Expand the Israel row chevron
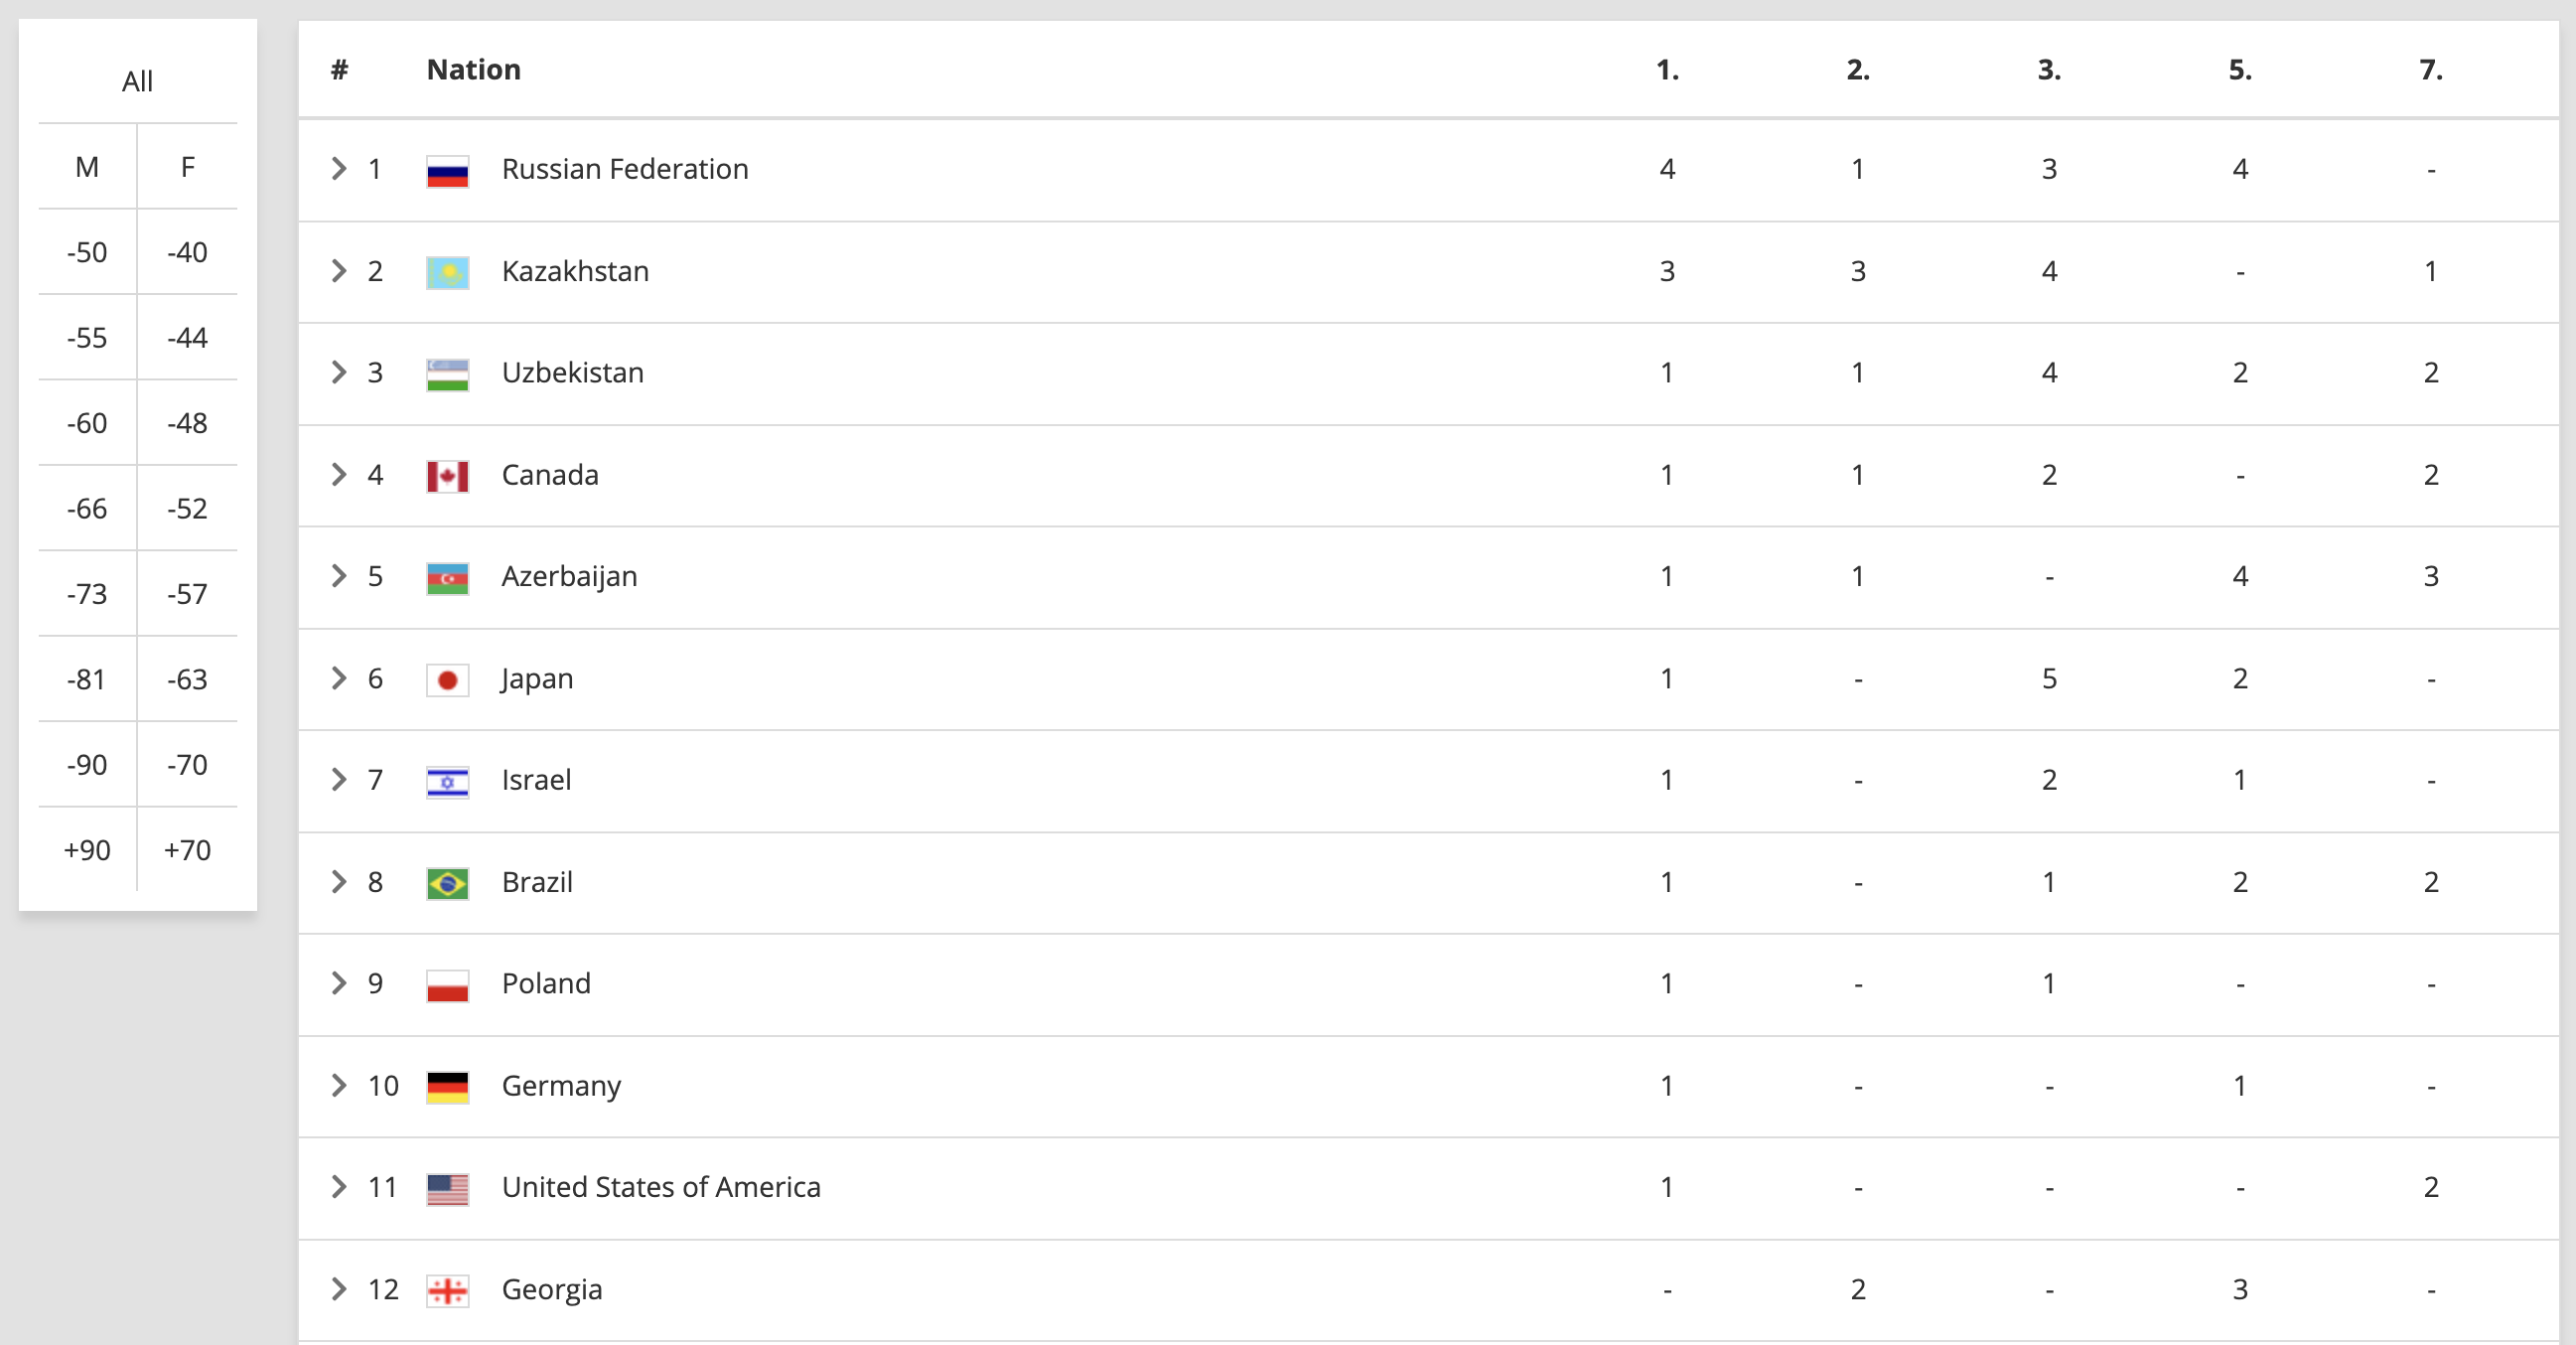Viewport: 2576px width, 1345px height. pos(339,780)
